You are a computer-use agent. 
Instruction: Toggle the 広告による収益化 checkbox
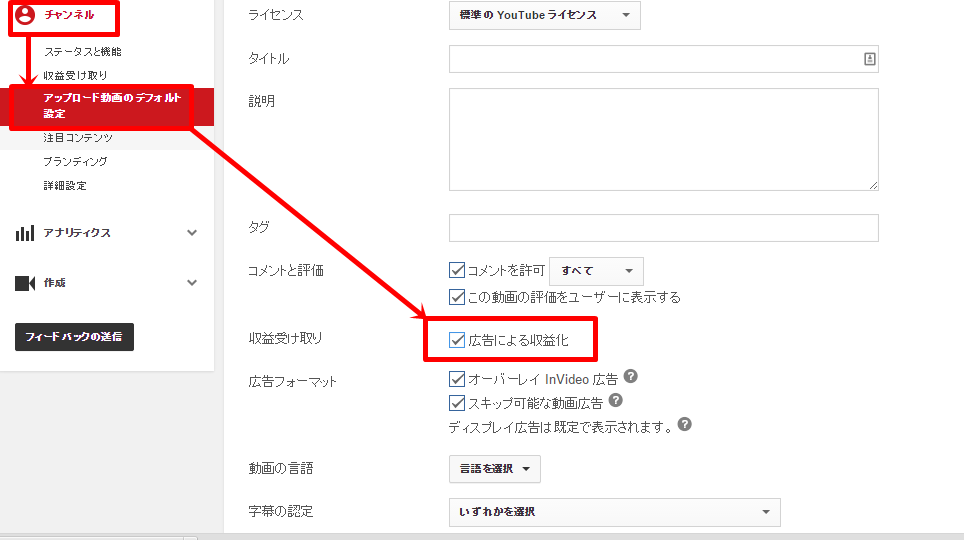coord(457,339)
